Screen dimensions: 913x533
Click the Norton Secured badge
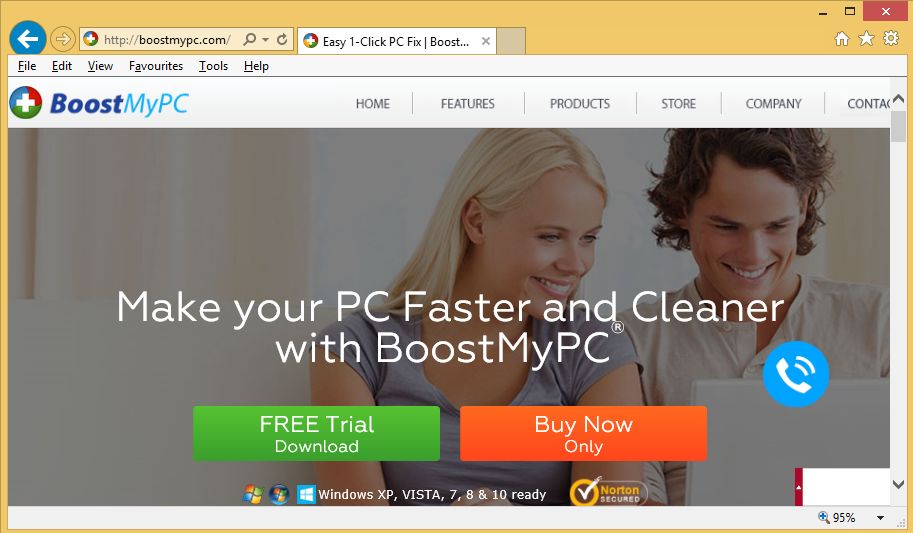pos(608,493)
